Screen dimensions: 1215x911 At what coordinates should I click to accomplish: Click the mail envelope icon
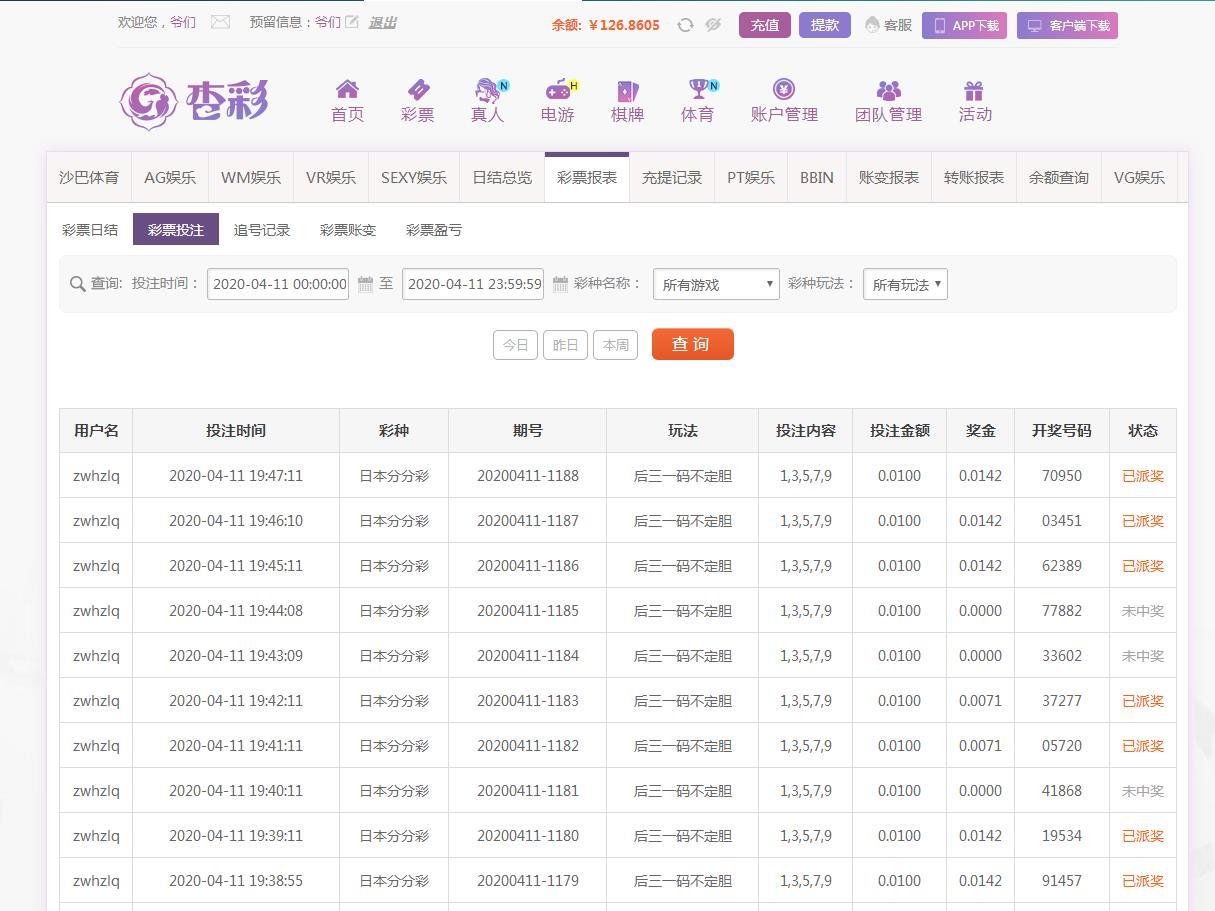coord(220,22)
